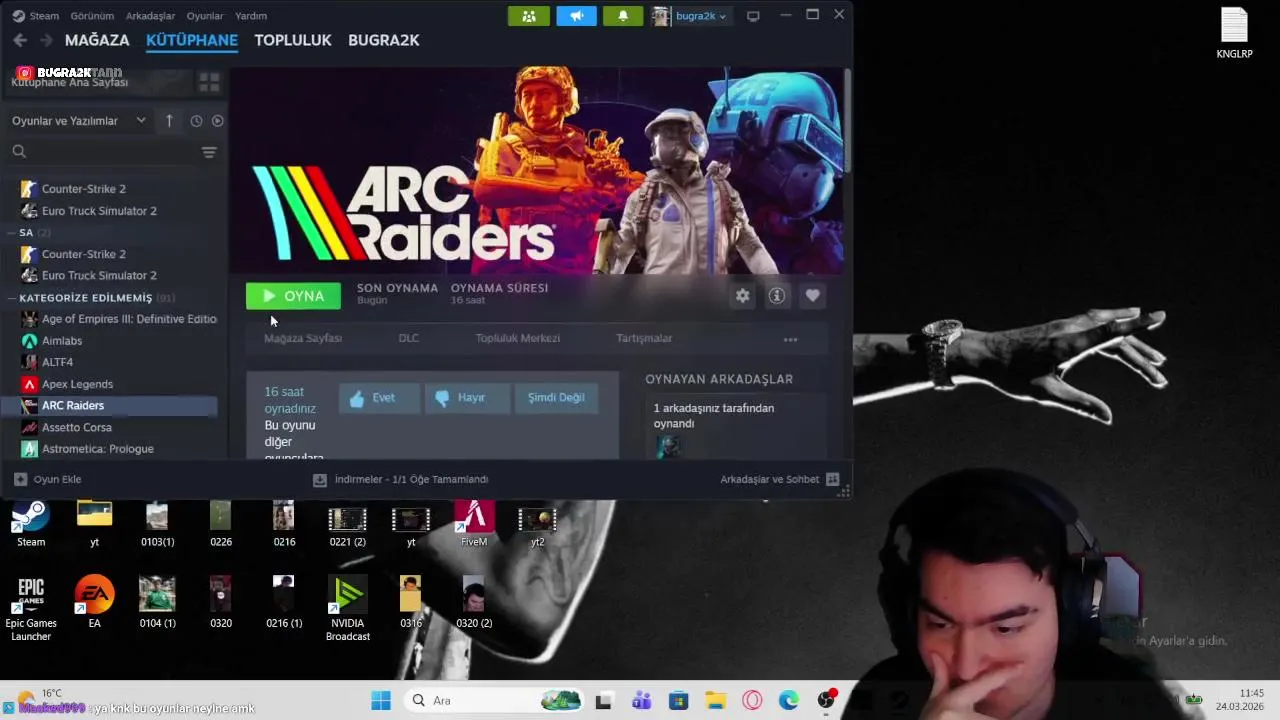Open the Oyunlar menu

tap(205, 16)
